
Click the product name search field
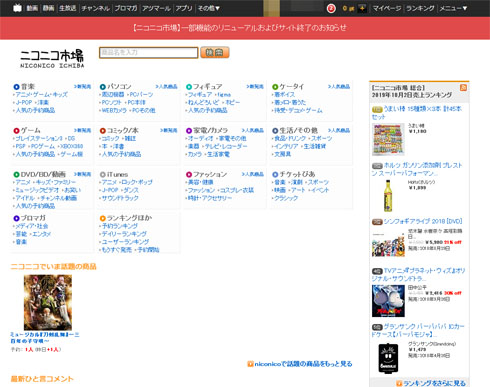[149, 52]
